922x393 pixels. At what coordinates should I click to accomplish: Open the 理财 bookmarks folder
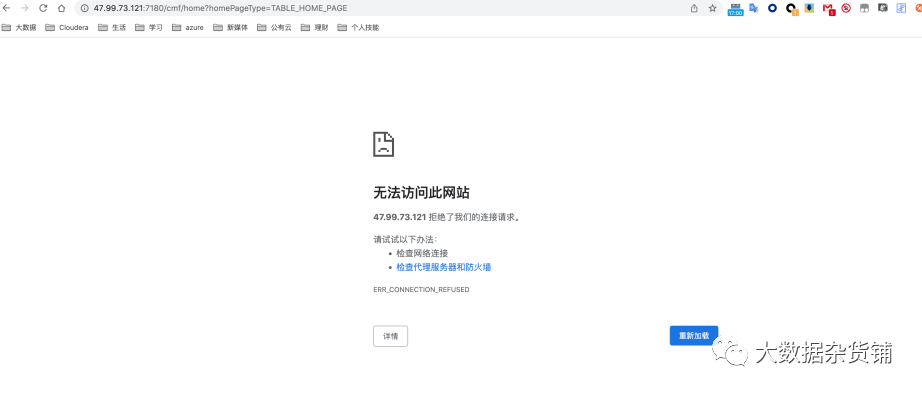pyautogui.click(x=315, y=27)
